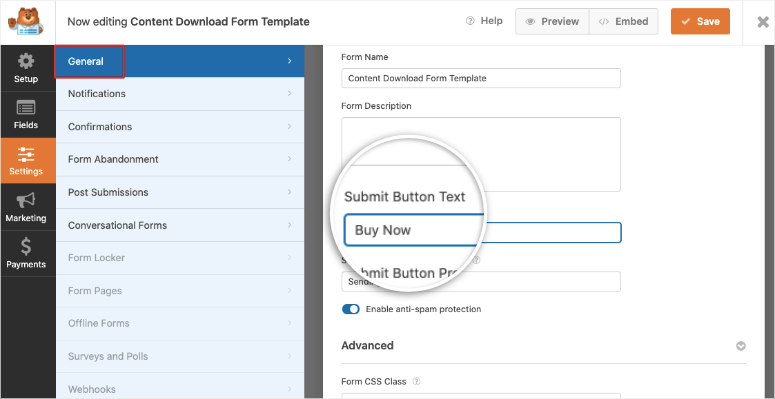The height and width of the screenshot is (399, 775).
Task: Open Offline Forms settings
Action: pos(180,323)
